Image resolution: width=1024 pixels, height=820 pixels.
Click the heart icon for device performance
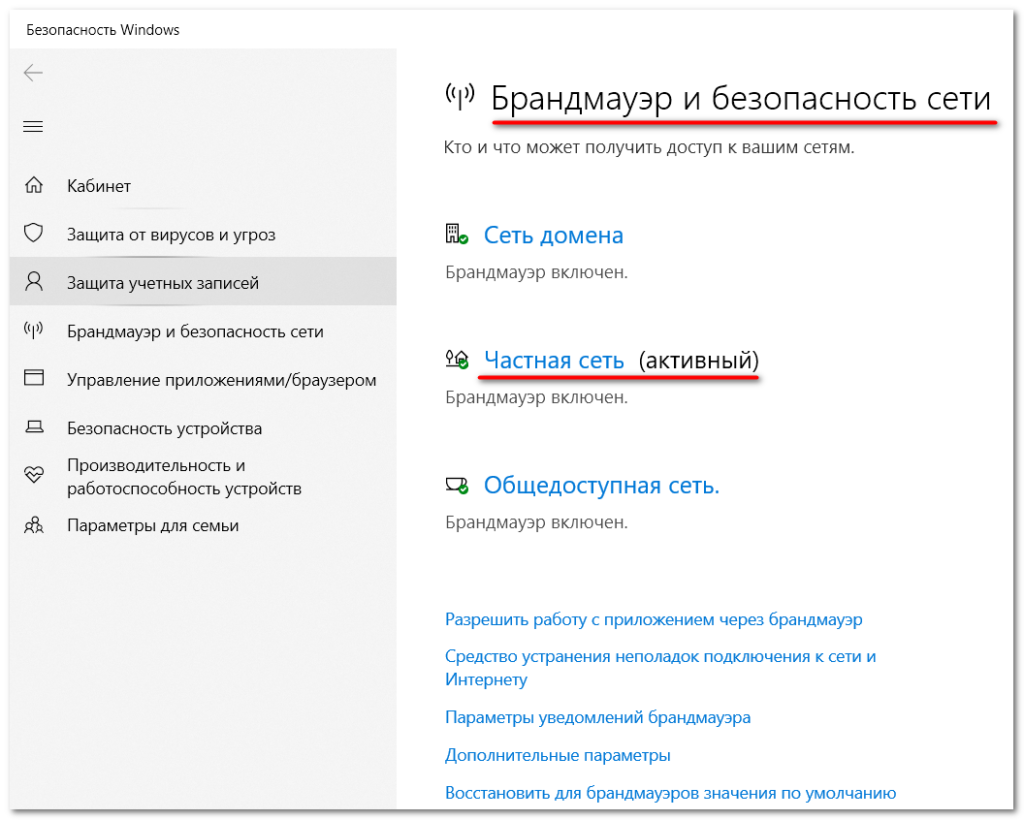point(34,475)
